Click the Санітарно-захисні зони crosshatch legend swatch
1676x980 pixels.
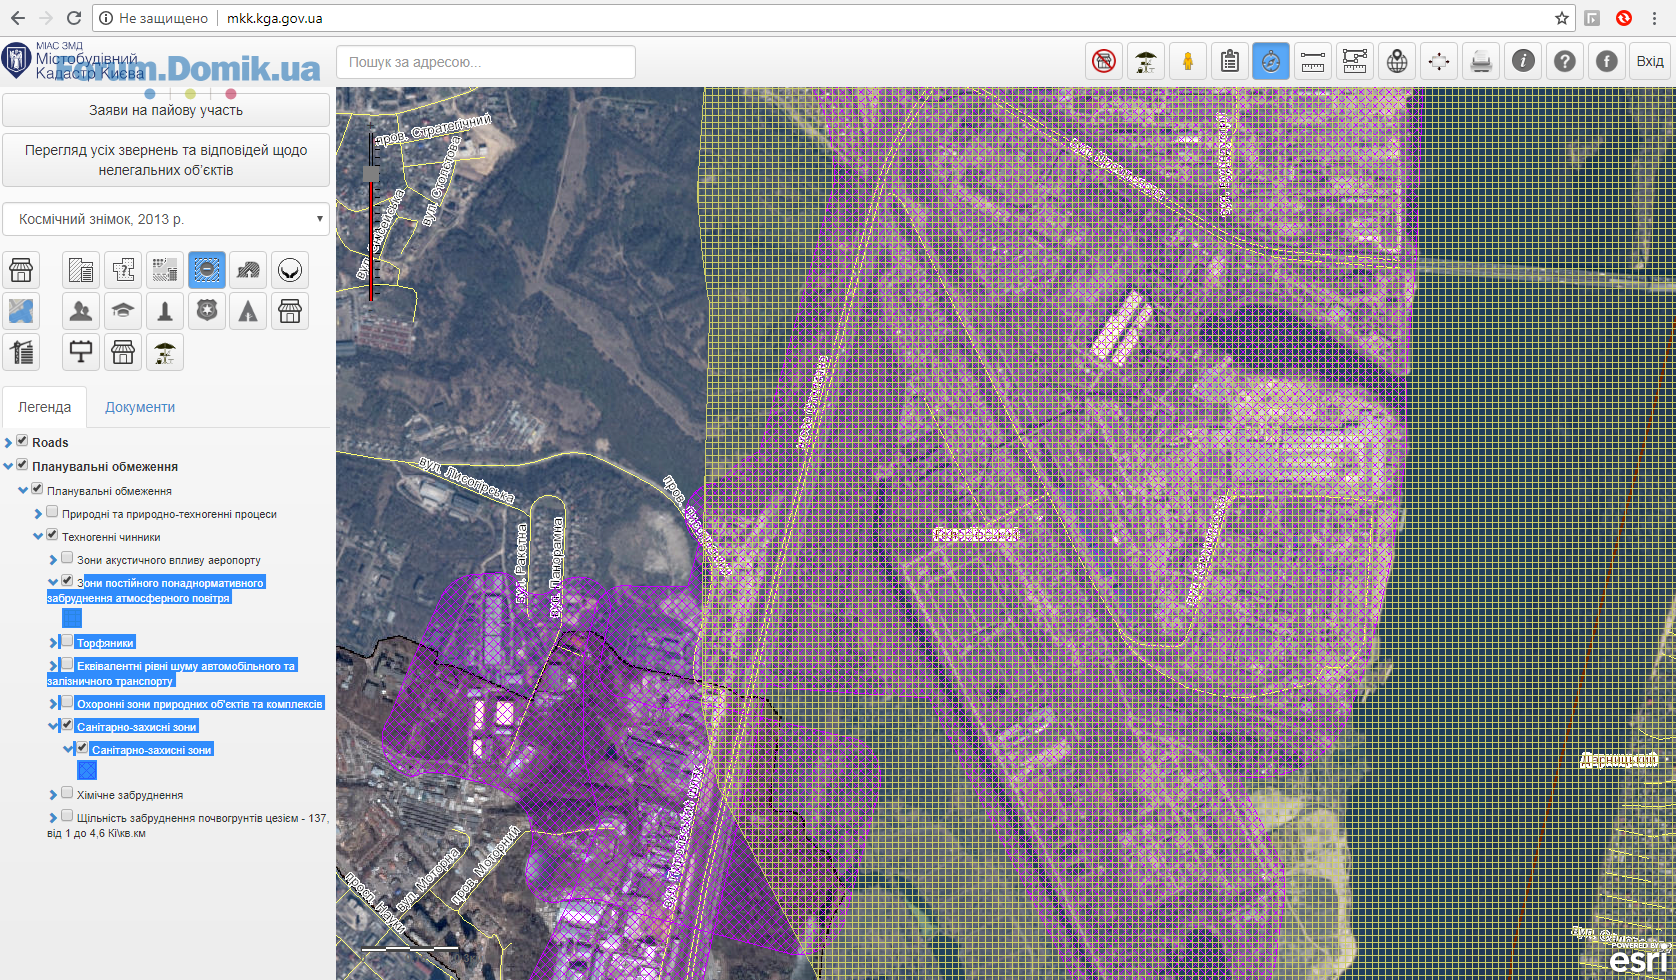pyautogui.click(x=87, y=770)
